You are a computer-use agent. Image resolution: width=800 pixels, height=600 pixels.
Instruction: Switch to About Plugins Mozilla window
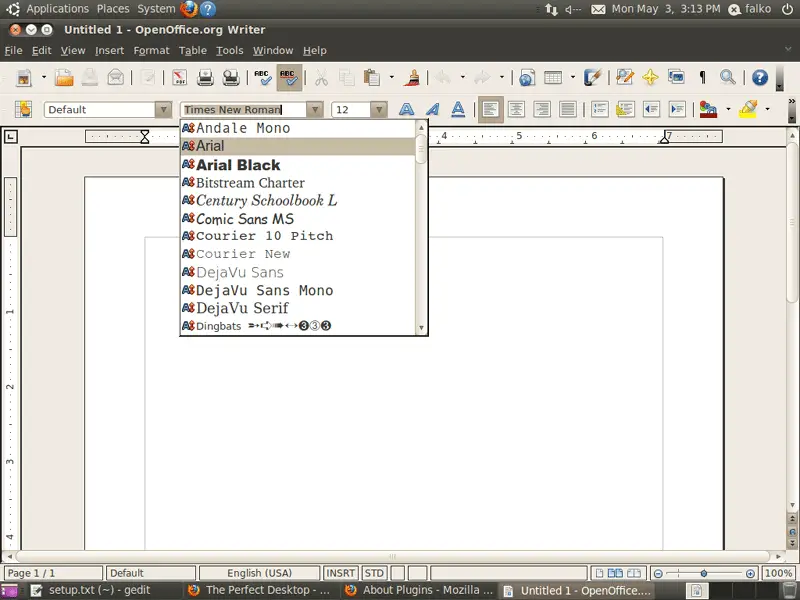(419, 590)
